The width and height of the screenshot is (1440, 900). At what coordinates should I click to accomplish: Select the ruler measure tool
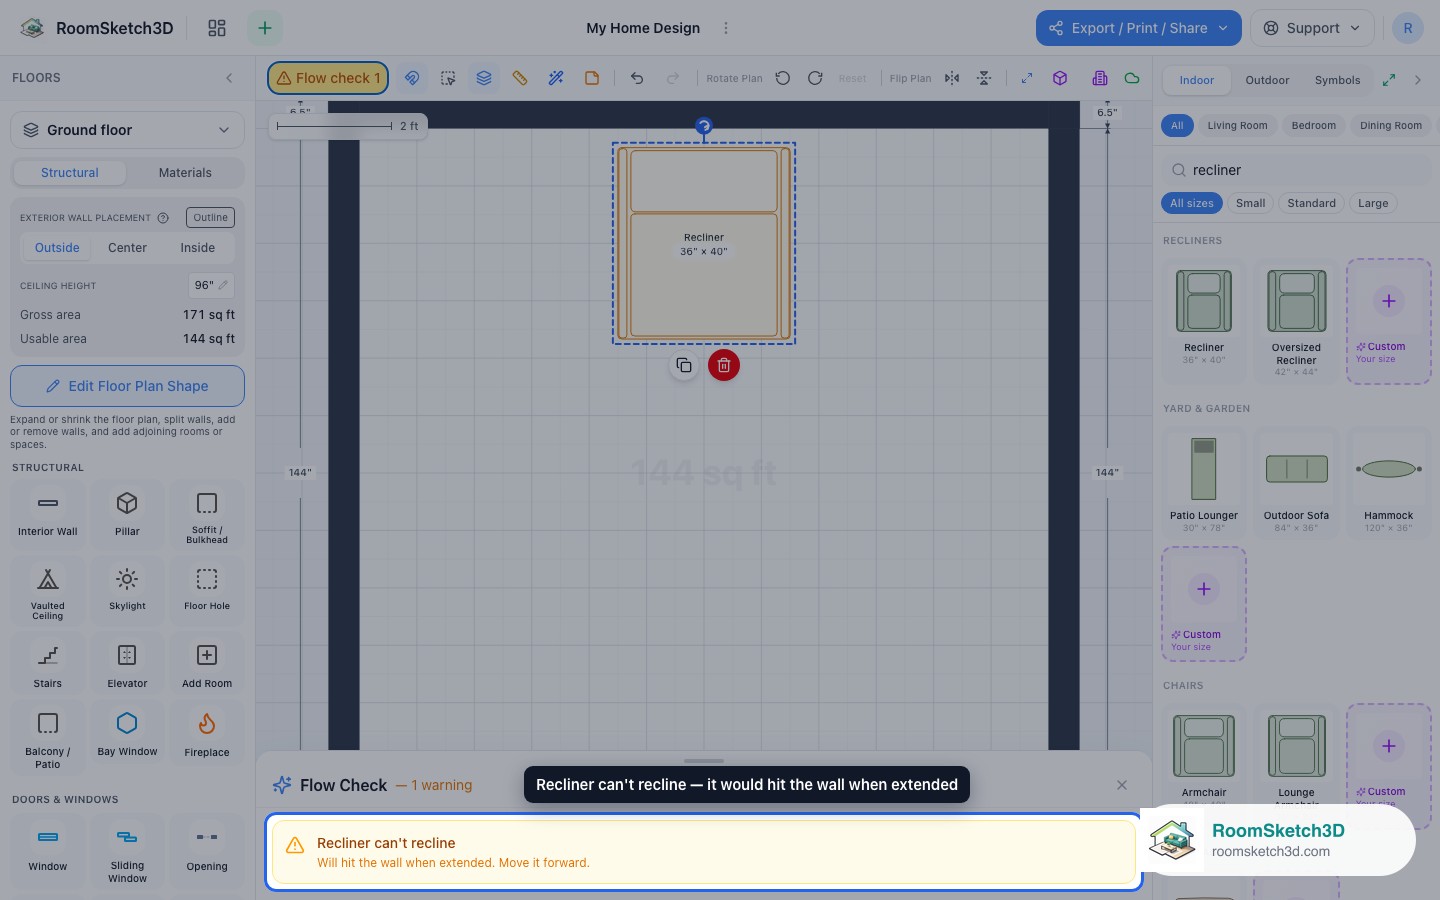520,78
